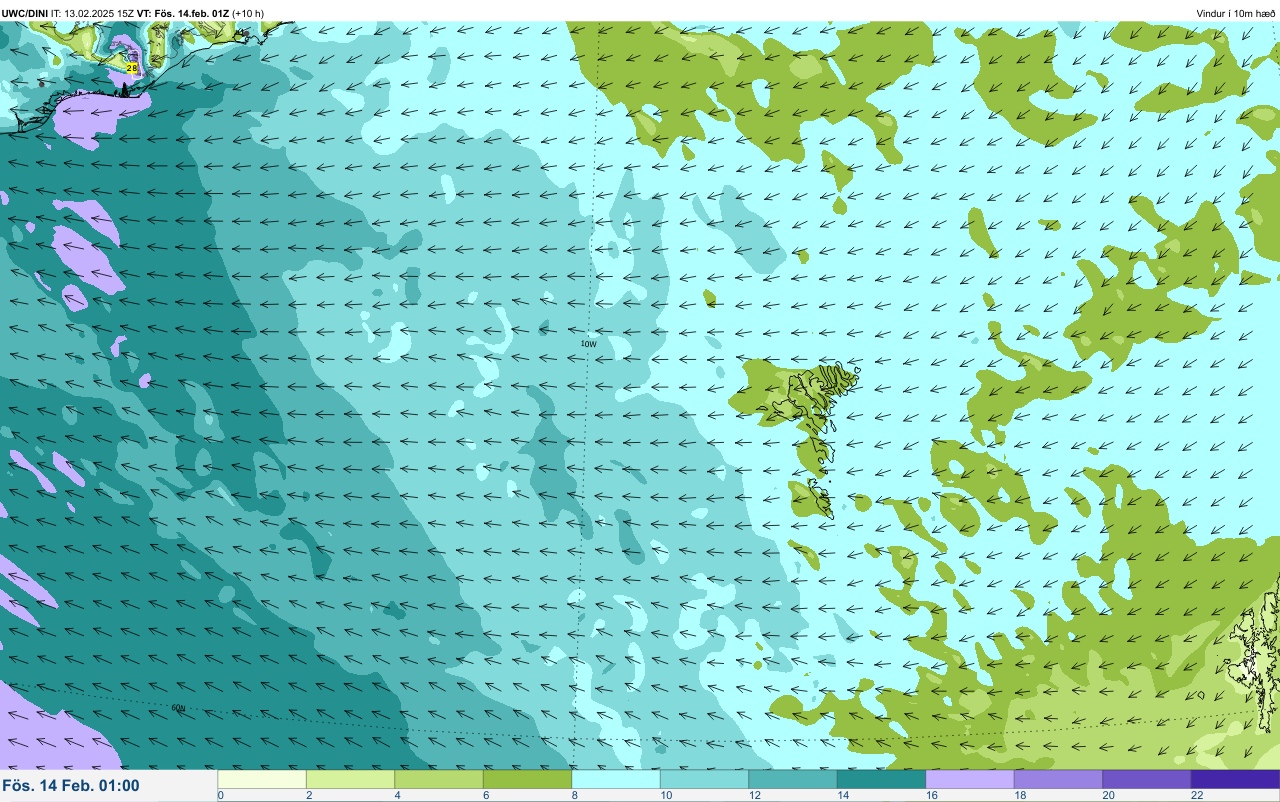Click the 'Fös. 14 Feb. 01:00' date label
This screenshot has width=1280, height=802.
[x=71, y=786]
